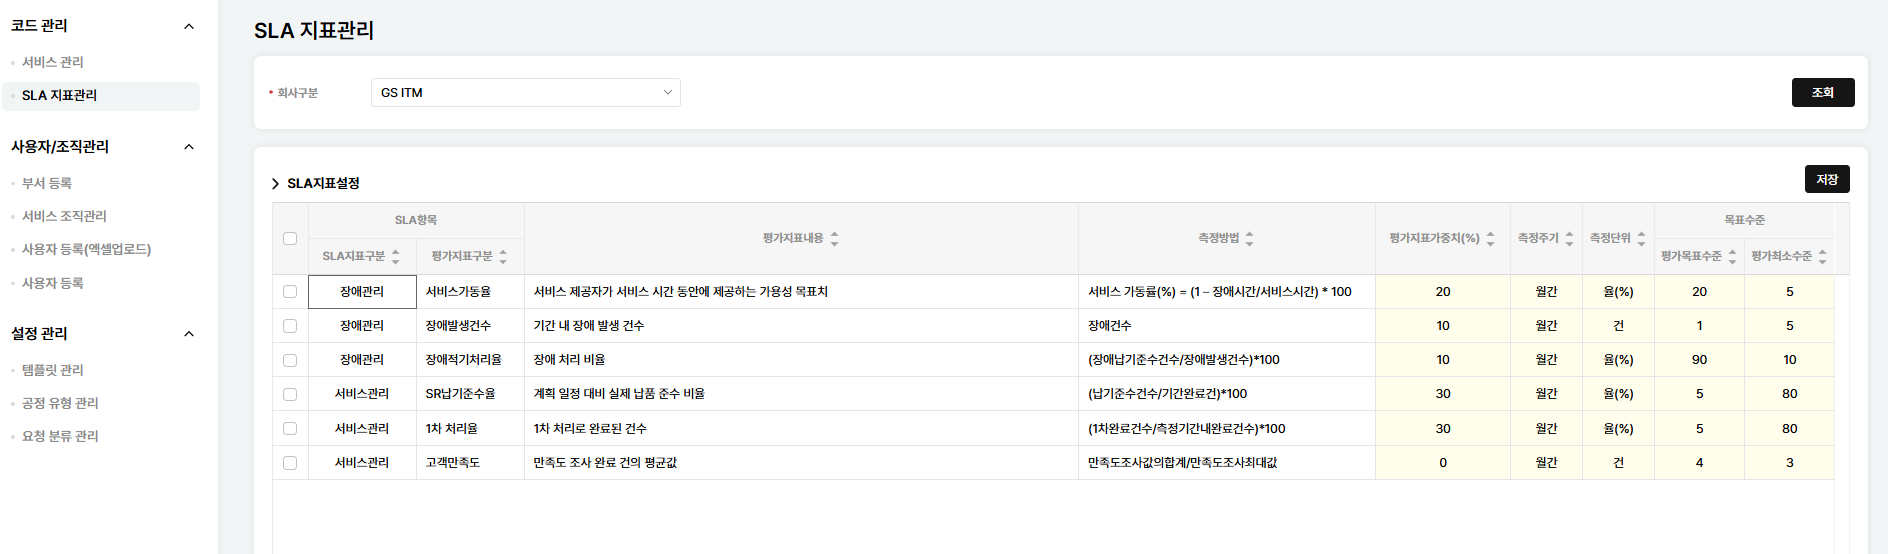Viewport: 1888px width, 554px height.
Task: Collapse the 코드 관리 sidebar section
Action: click(x=189, y=26)
